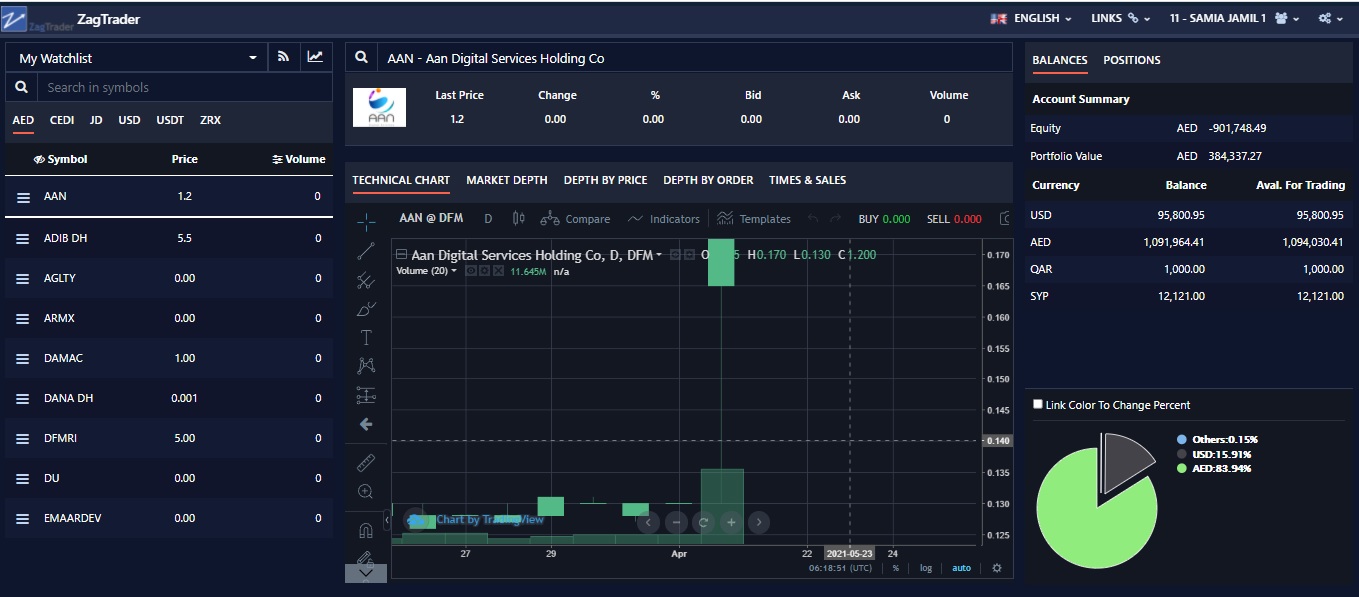The height and width of the screenshot is (597, 1359).
Task: Collapse the chart legend minus box
Action: (x=401, y=254)
